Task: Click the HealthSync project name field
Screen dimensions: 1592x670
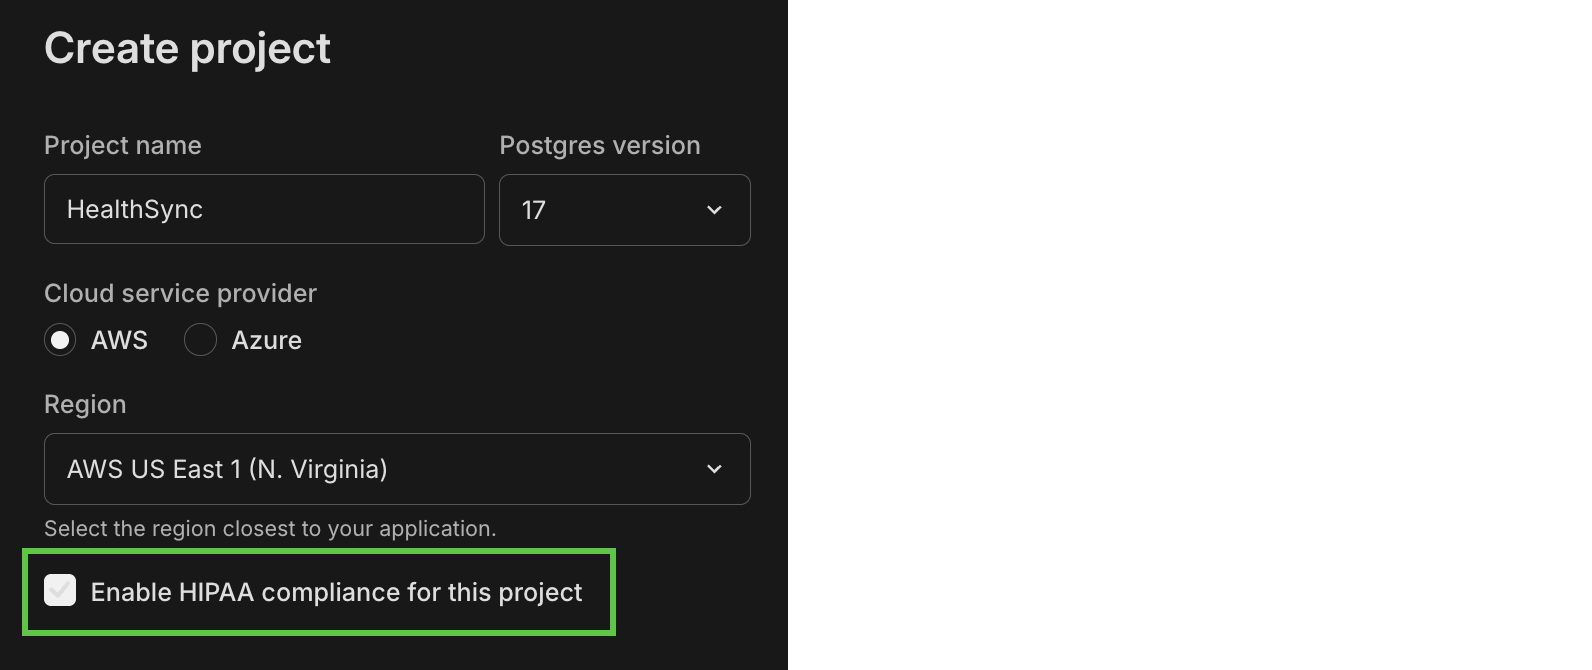Action: pyautogui.click(x=264, y=209)
